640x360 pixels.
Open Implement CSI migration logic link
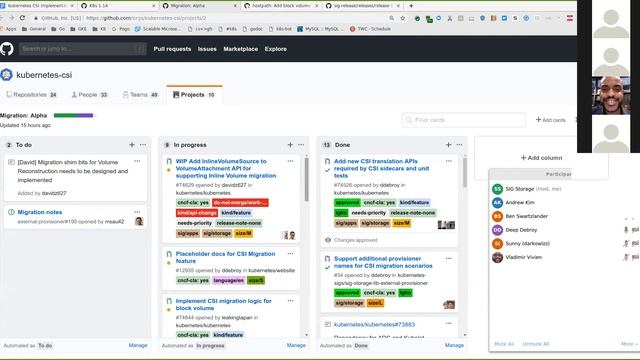224,304
